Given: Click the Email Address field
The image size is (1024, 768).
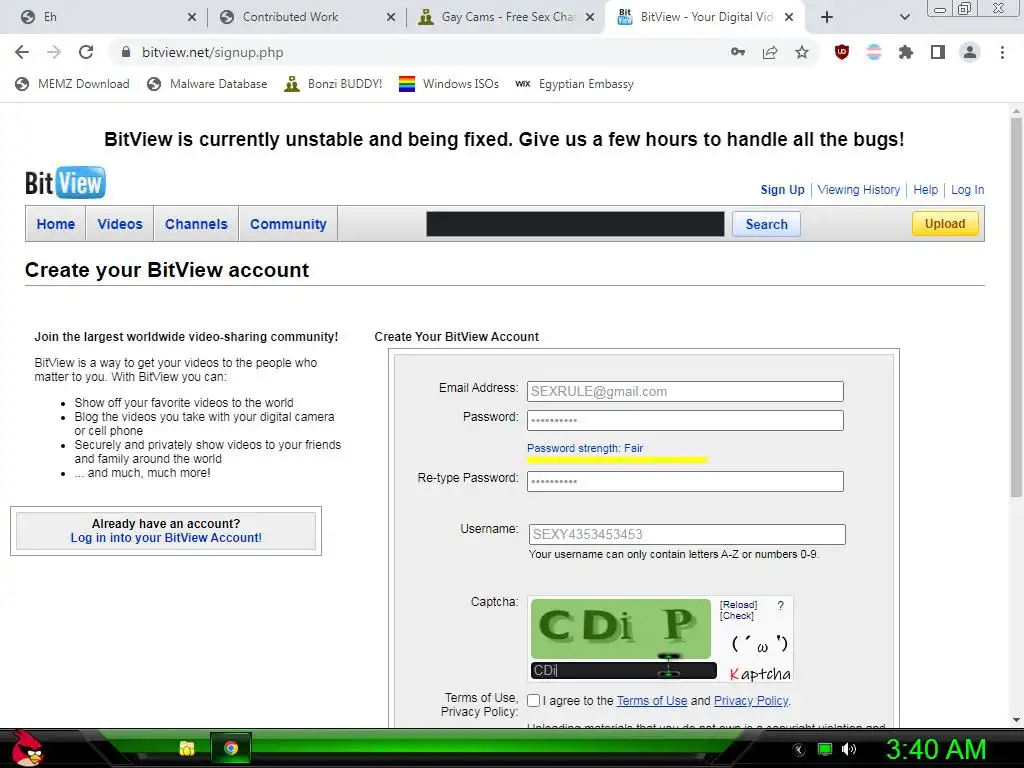Looking at the screenshot, I should click(x=685, y=391).
